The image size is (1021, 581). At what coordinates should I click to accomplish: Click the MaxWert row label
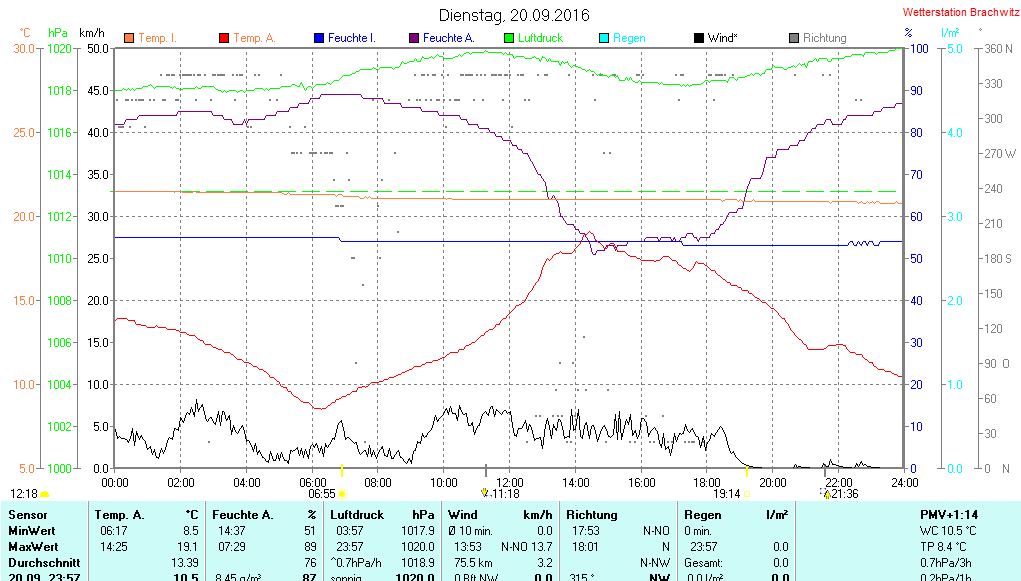(34, 547)
